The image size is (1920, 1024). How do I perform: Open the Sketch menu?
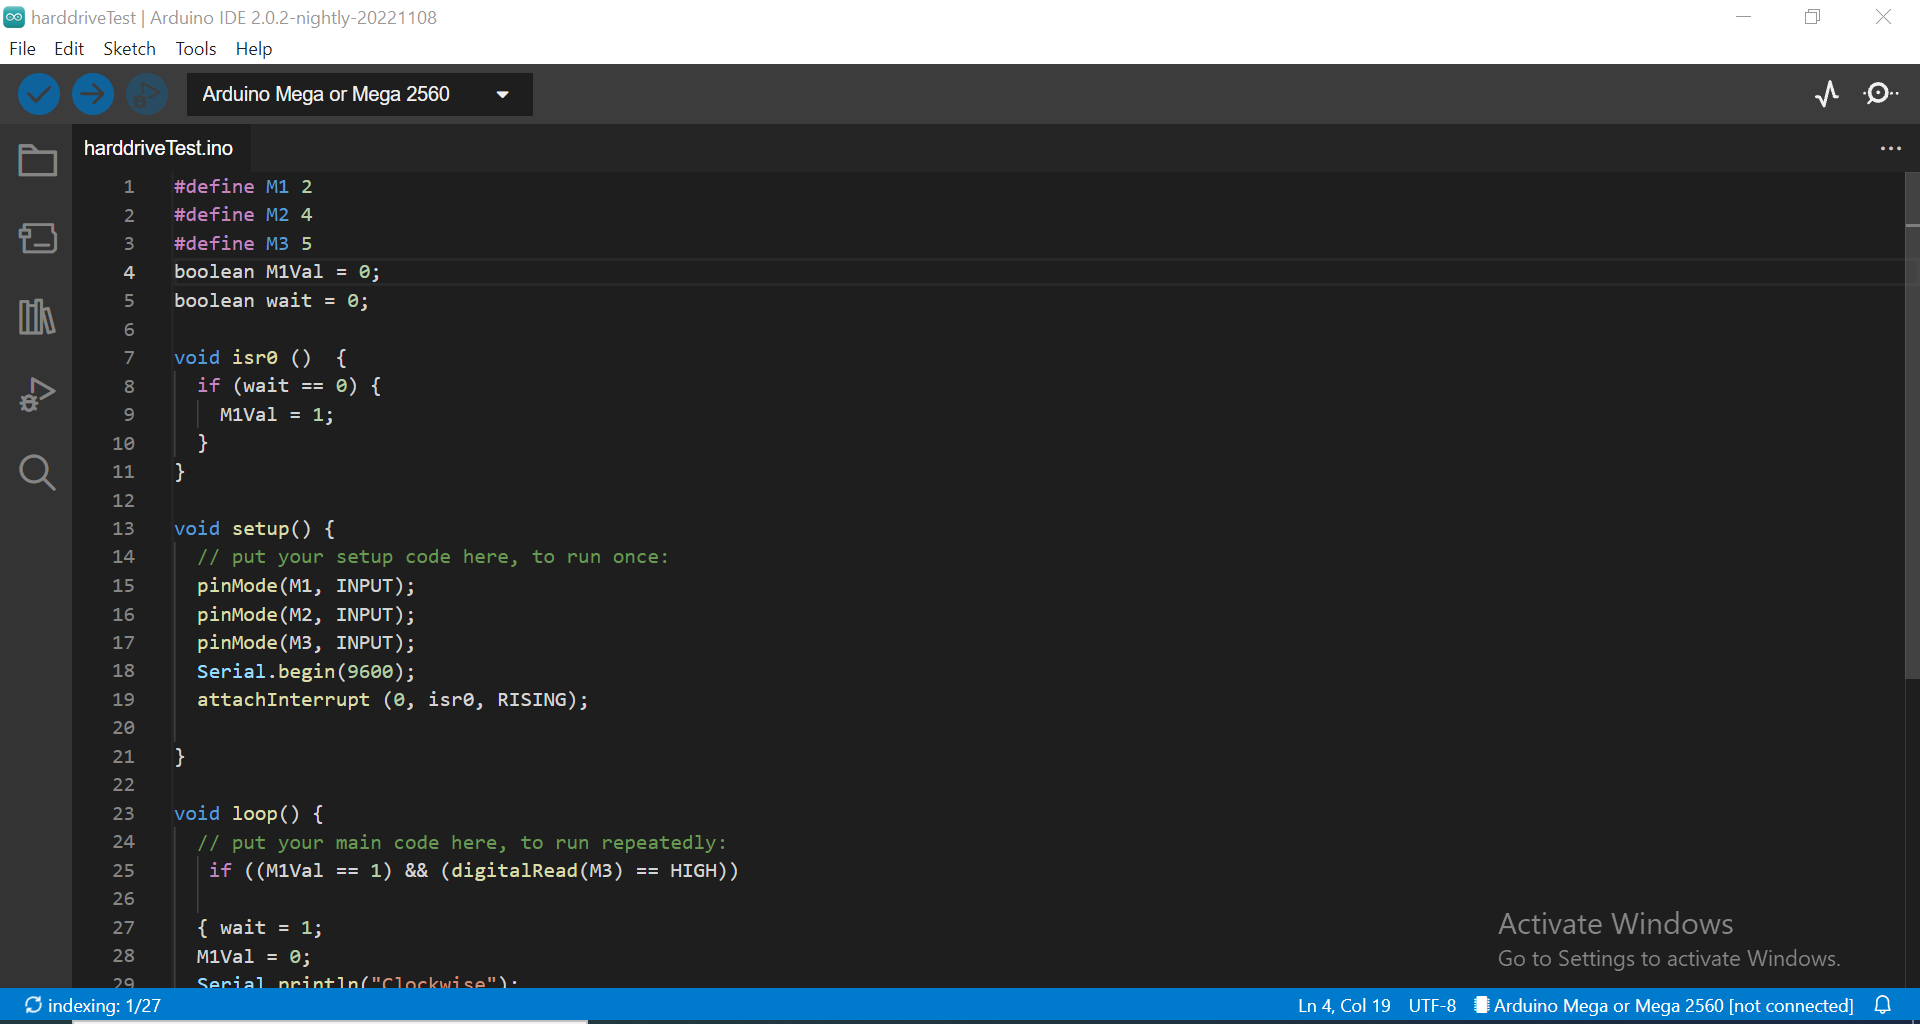pyautogui.click(x=129, y=49)
